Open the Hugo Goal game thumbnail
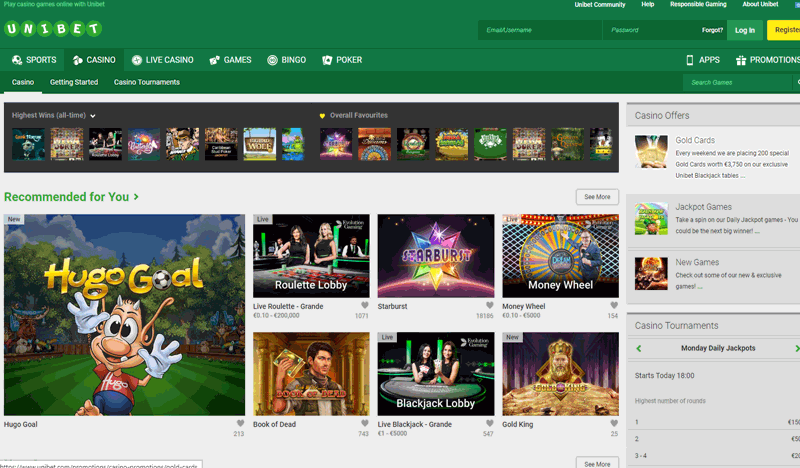Screen dimensions: 800x468 pos(124,314)
